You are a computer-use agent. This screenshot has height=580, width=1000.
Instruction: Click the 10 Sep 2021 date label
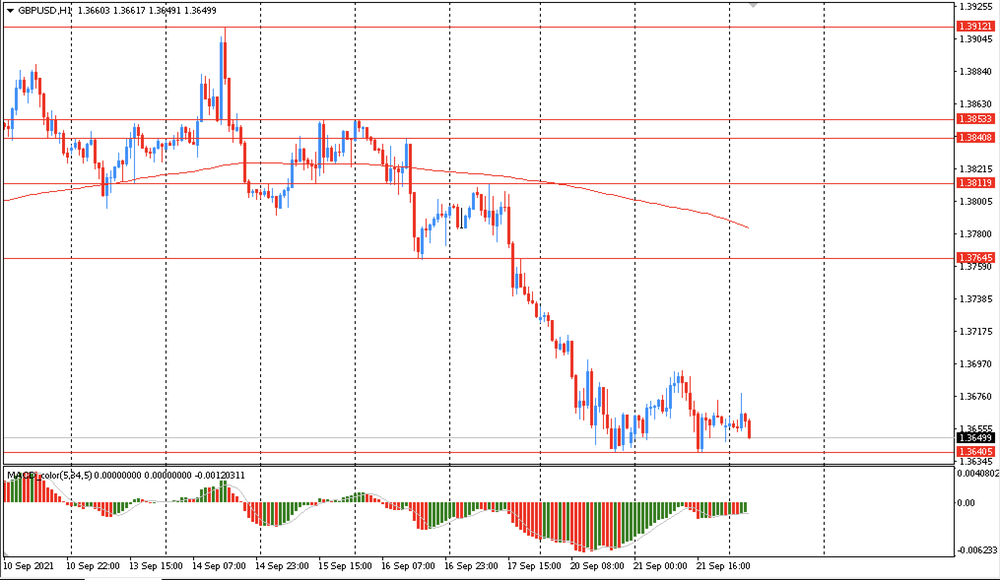pos(29,566)
